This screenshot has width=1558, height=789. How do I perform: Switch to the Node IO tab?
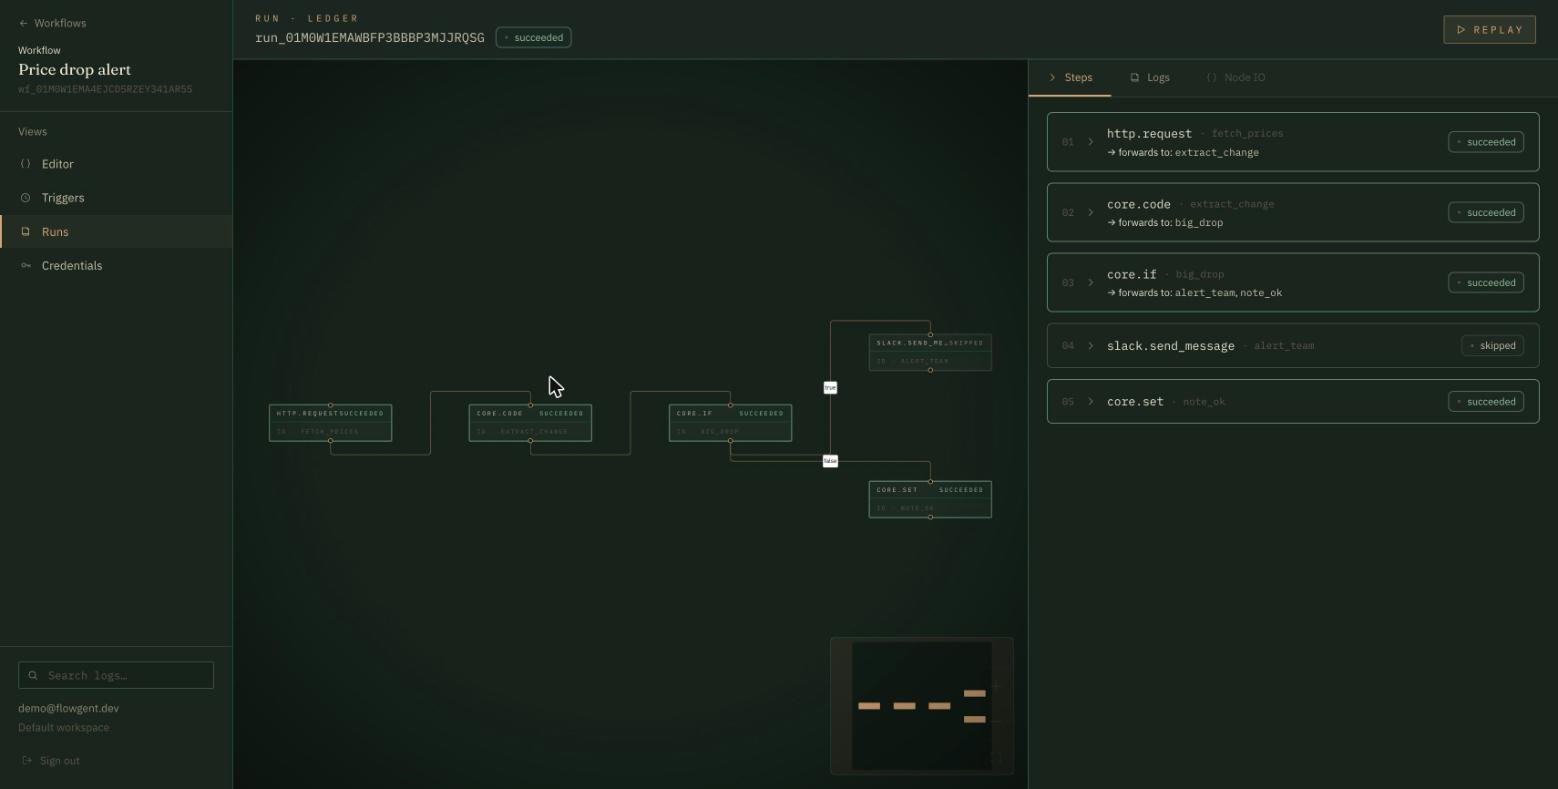(1236, 77)
